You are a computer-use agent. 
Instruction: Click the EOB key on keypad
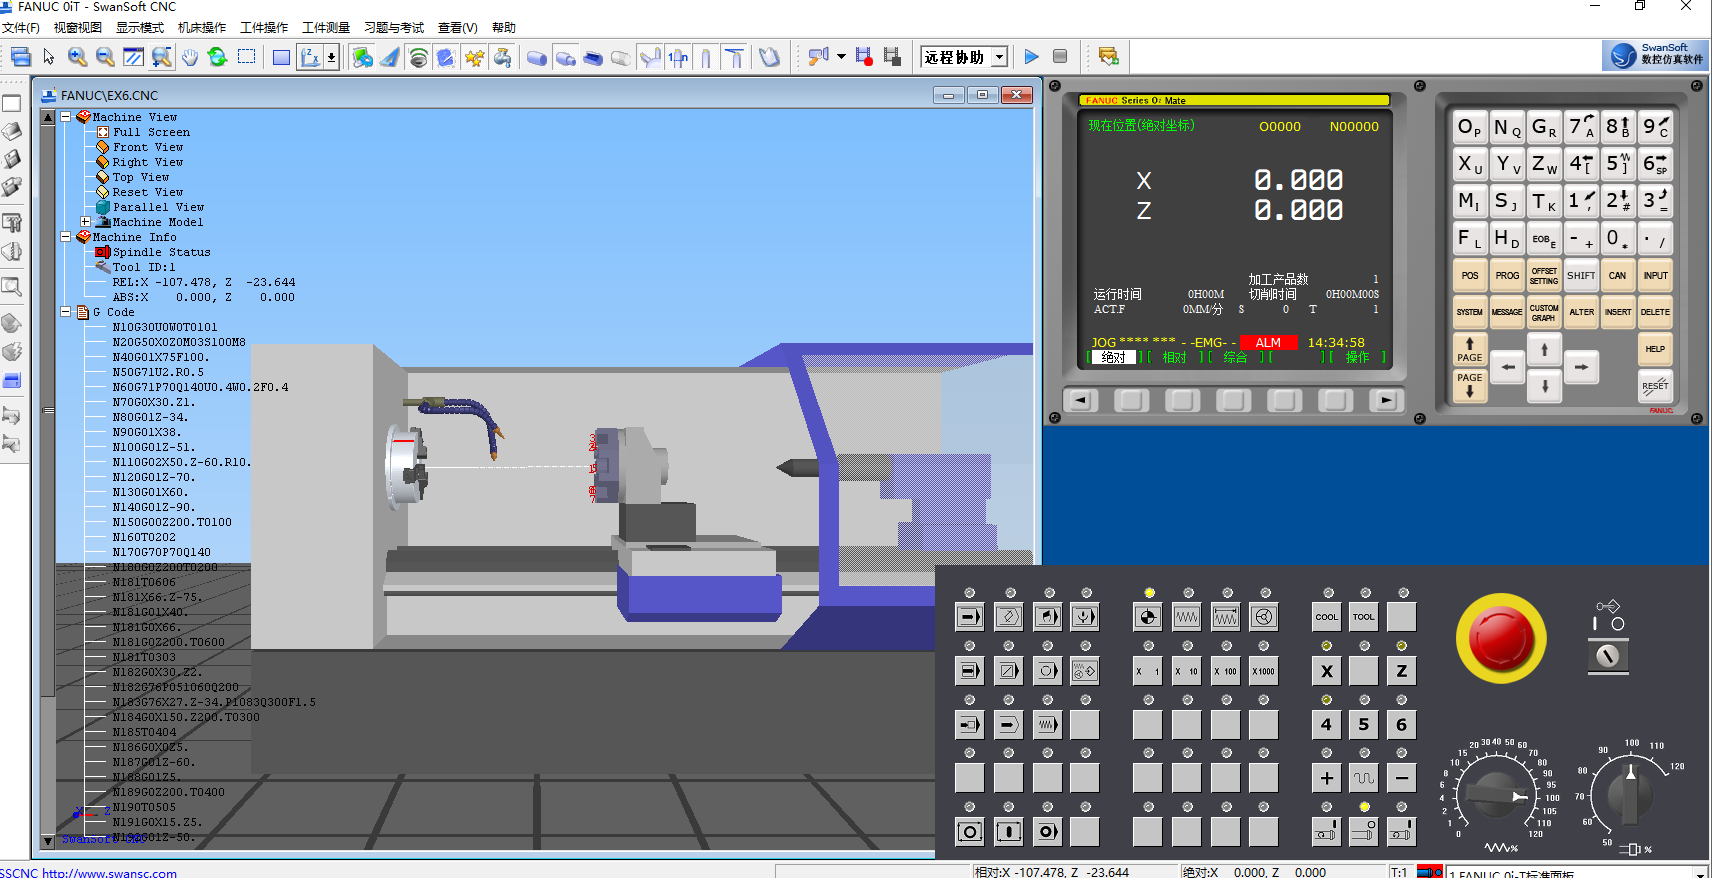pyautogui.click(x=1544, y=239)
